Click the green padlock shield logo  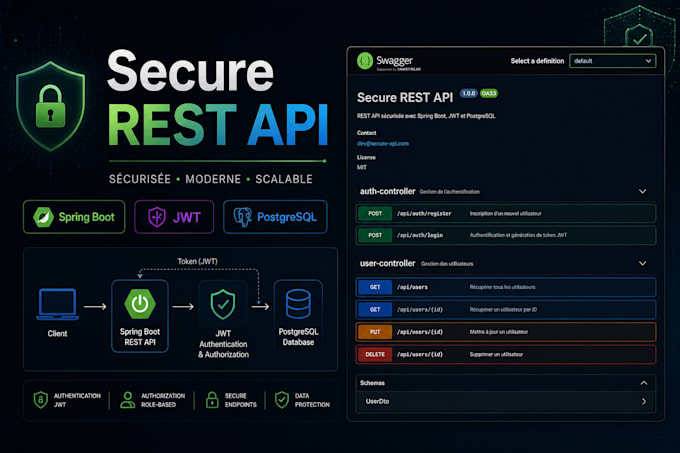point(50,106)
